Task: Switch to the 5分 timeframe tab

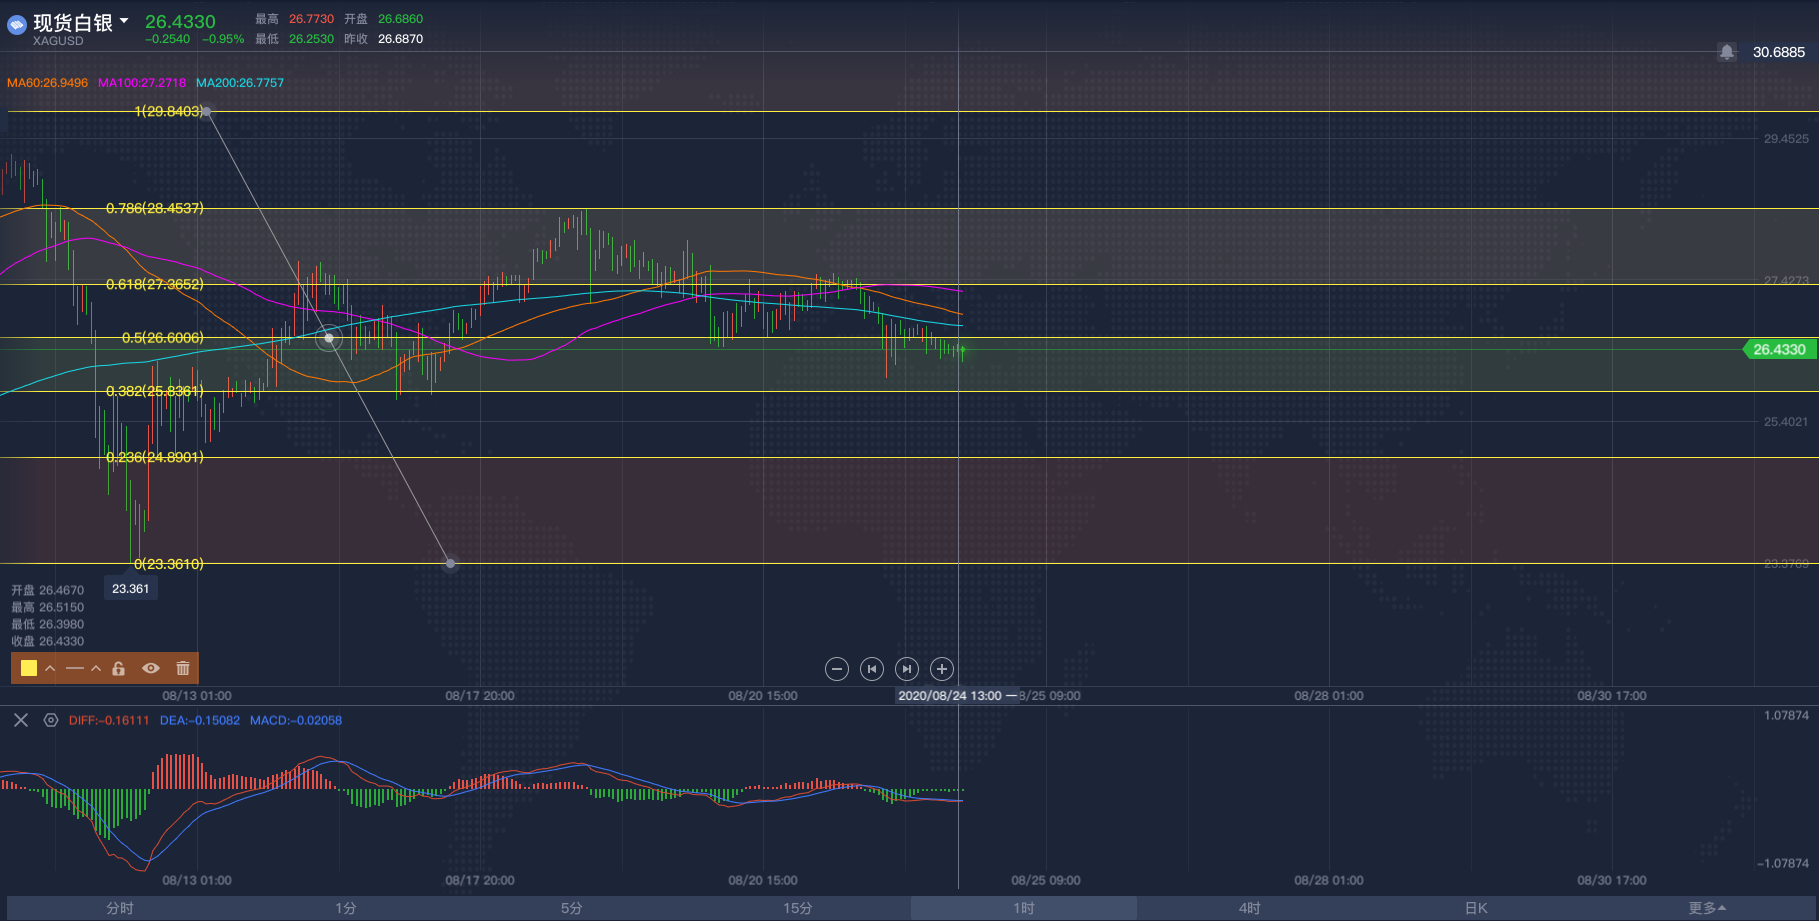Action: [x=572, y=908]
